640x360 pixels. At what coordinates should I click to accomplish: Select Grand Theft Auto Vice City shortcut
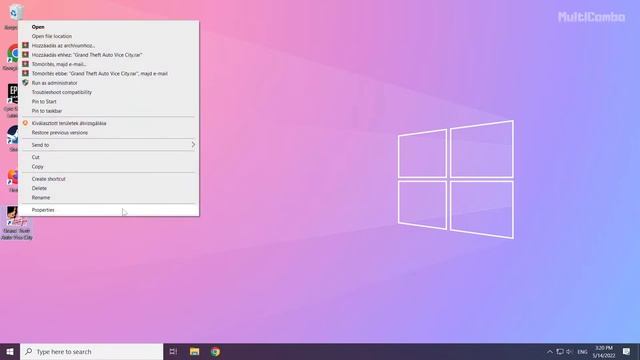click(x=17, y=222)
